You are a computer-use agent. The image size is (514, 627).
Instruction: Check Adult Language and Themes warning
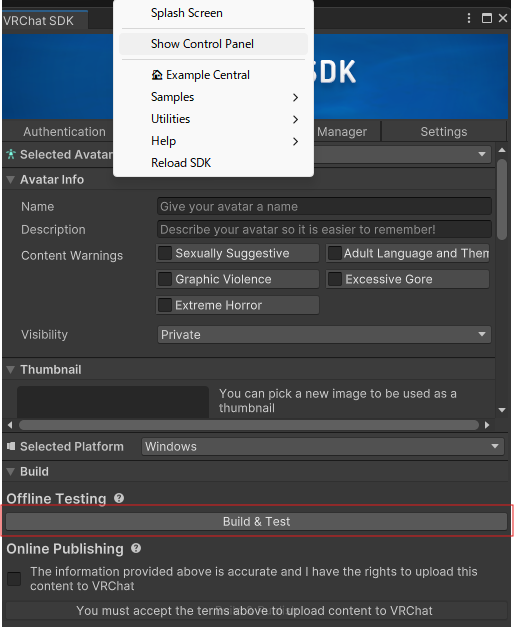[x=334, y=253]
